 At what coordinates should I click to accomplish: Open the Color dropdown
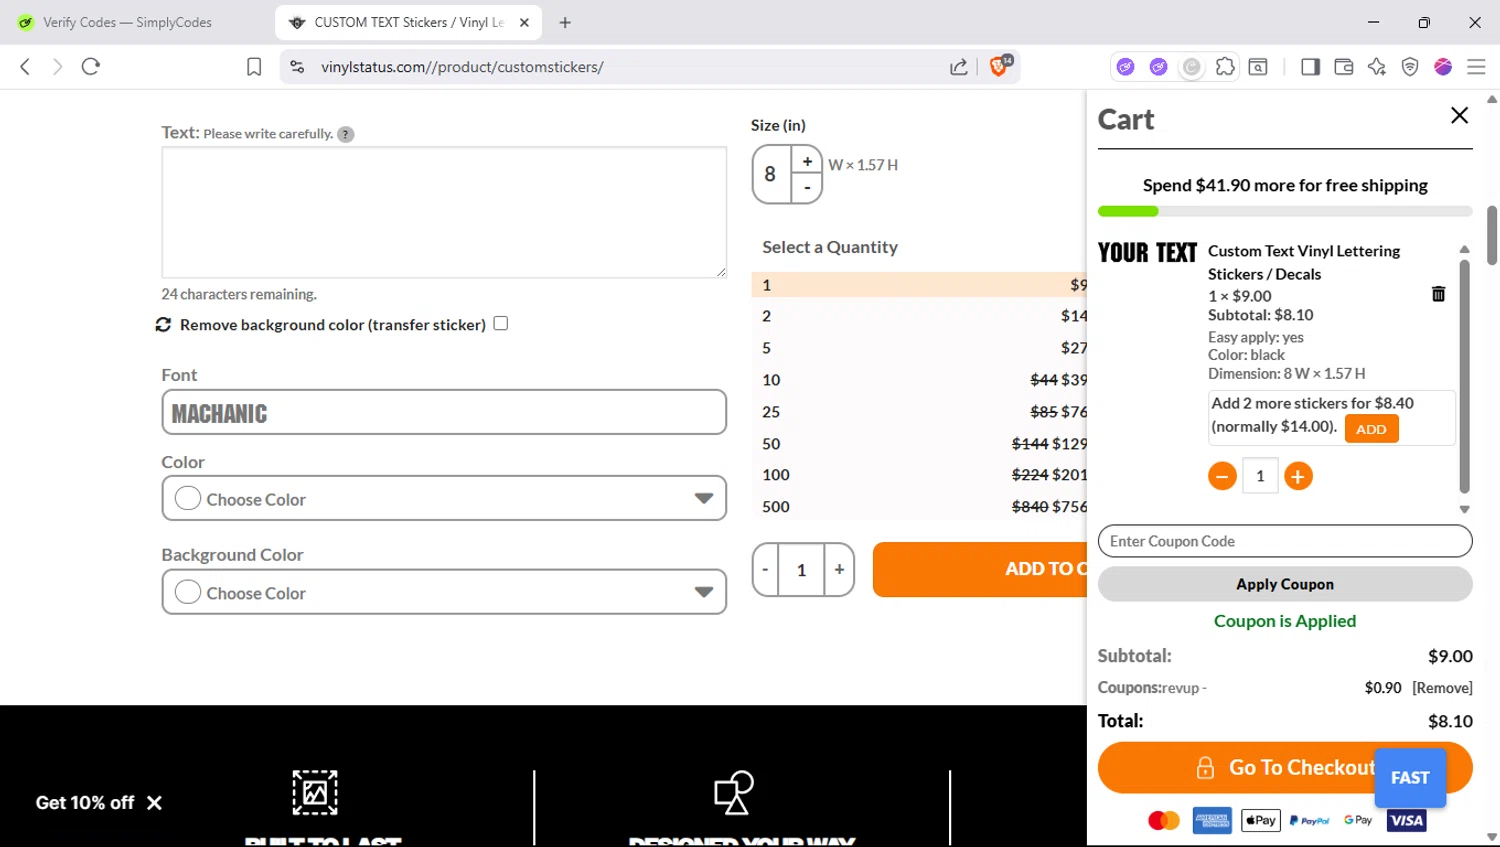coord(444,498)
